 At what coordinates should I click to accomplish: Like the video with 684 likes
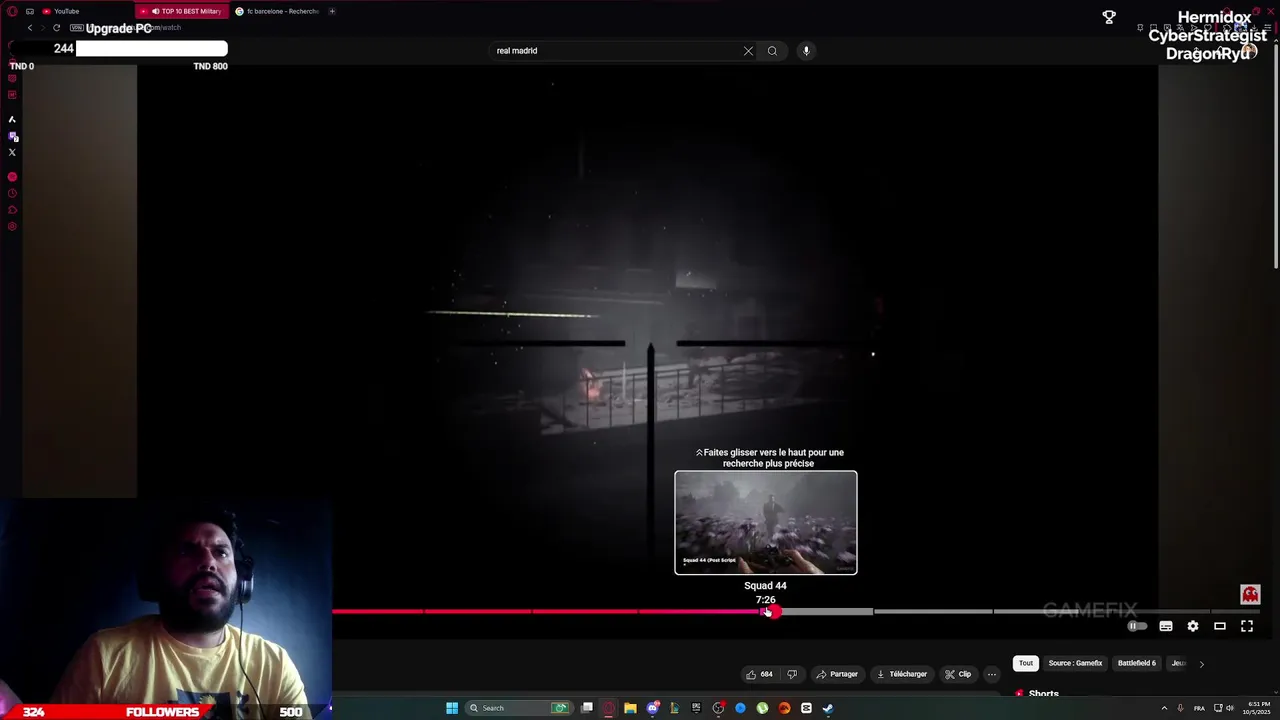[x=760, y=674]
